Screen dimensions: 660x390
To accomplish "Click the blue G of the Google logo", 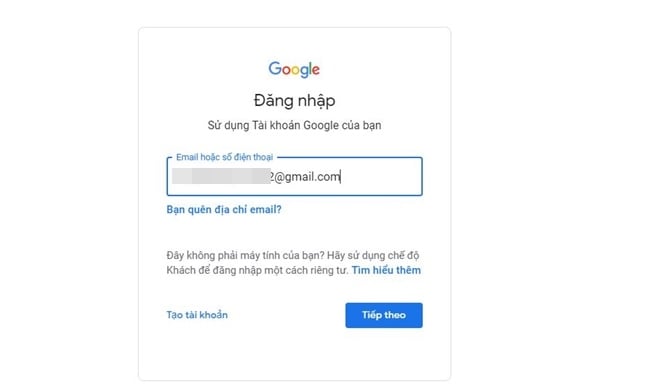I will (x=275, y=68).
